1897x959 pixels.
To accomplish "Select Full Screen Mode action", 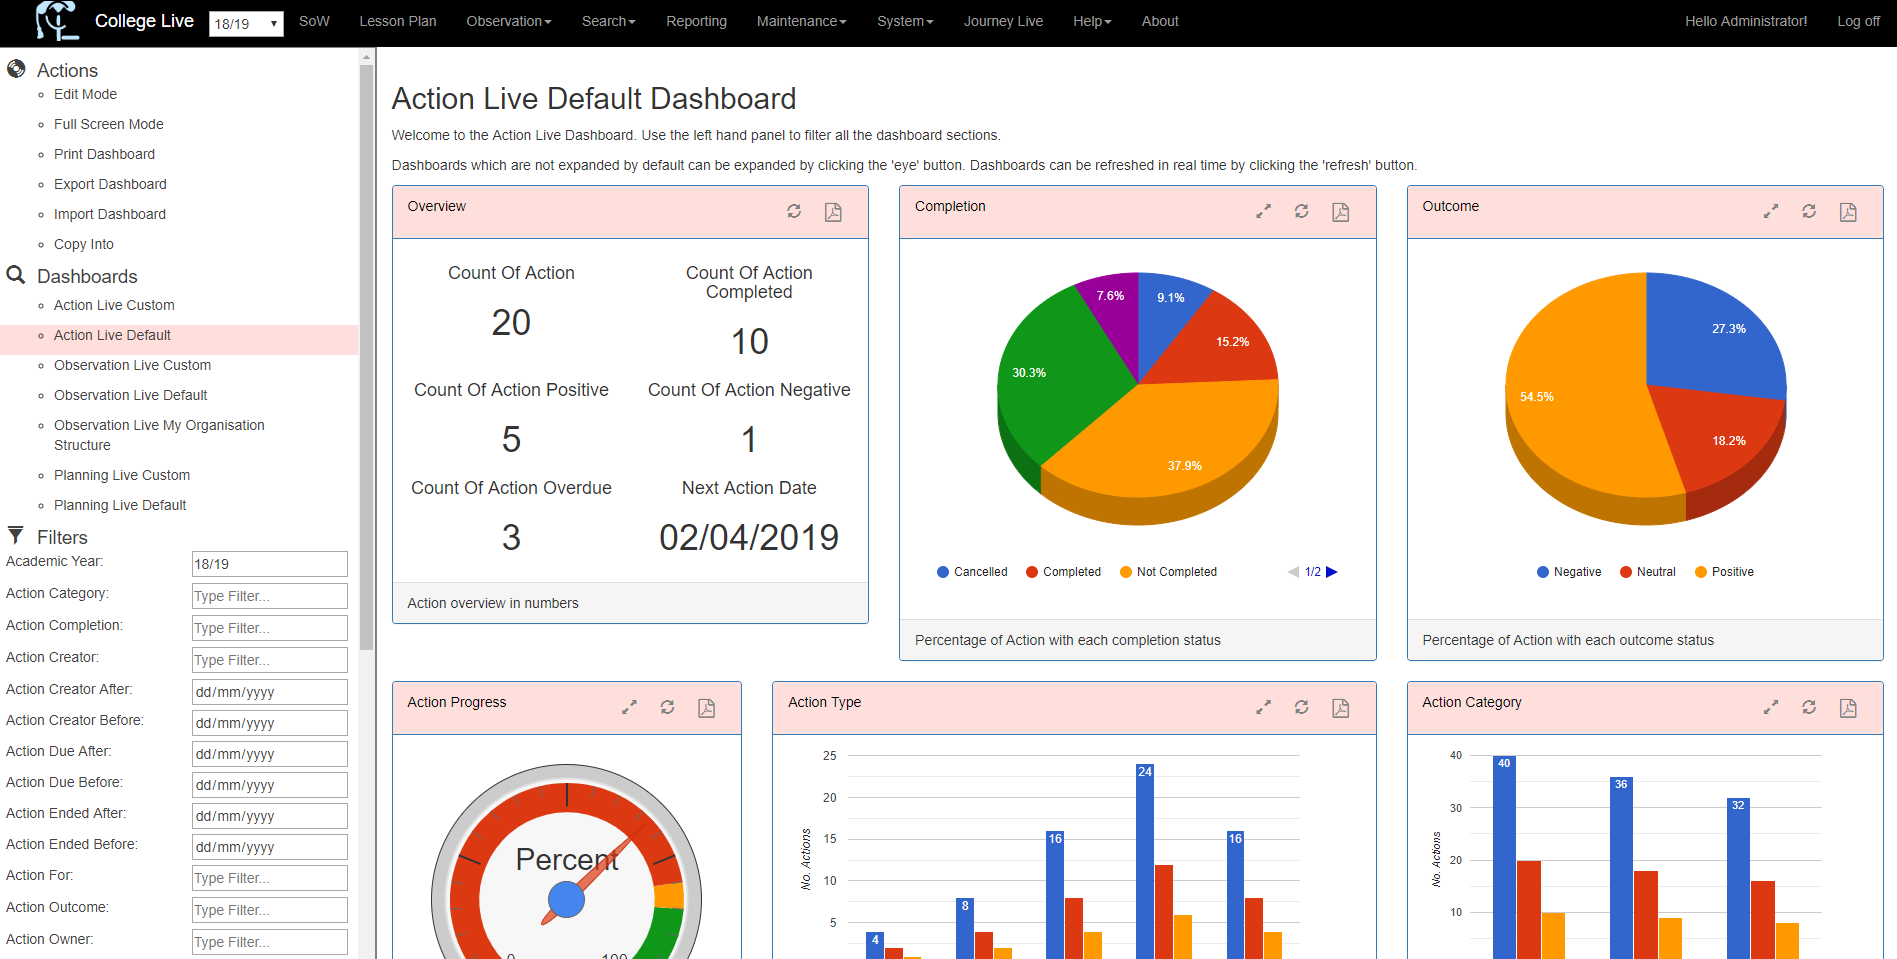I will pos(109,124).
